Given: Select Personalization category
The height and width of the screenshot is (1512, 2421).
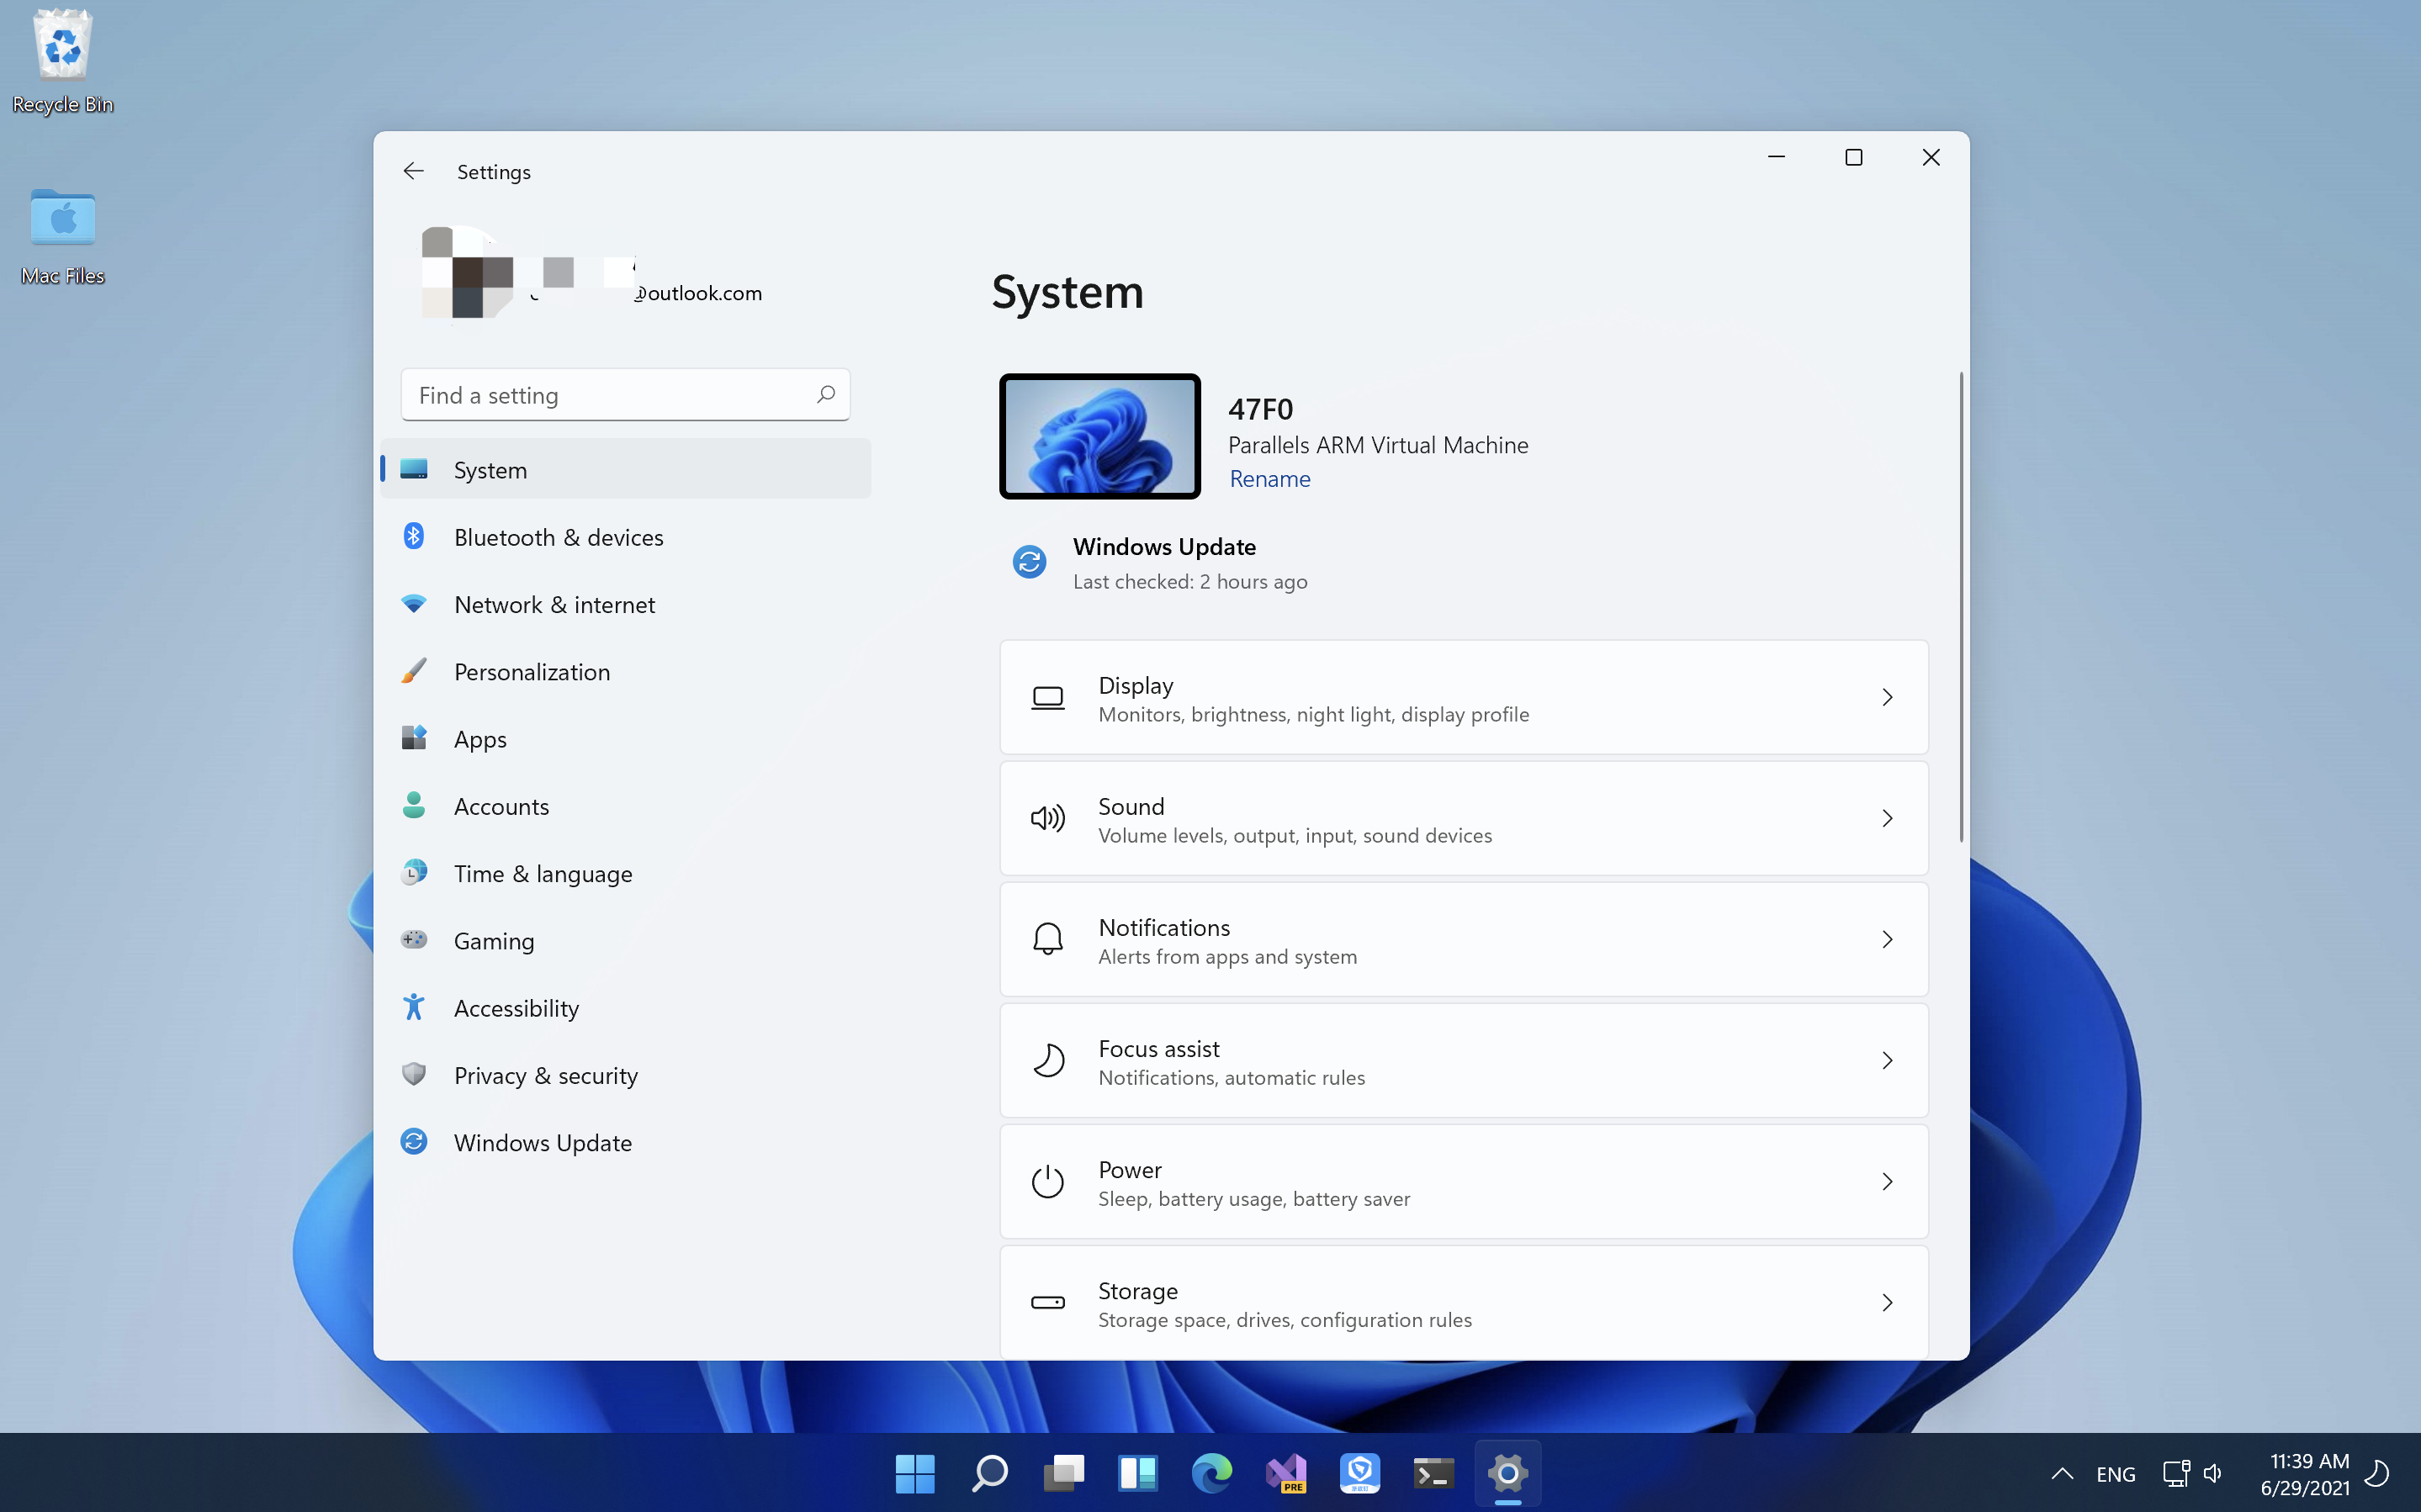Looking at the screenshot, I should coord(625,671).
